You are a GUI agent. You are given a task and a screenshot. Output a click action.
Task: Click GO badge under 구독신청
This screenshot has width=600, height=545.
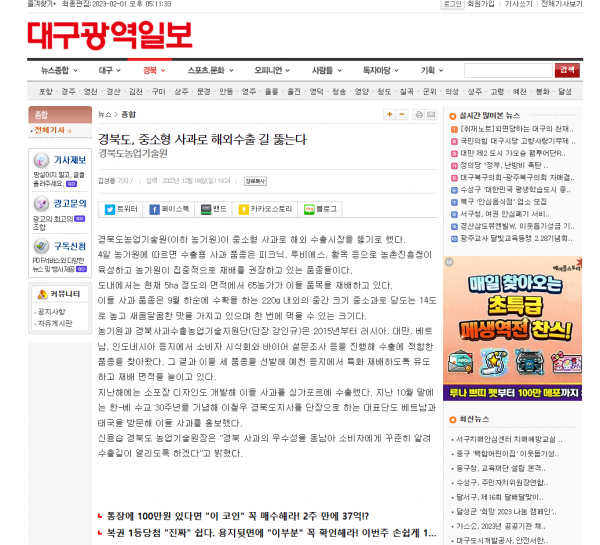pos(81,269)
